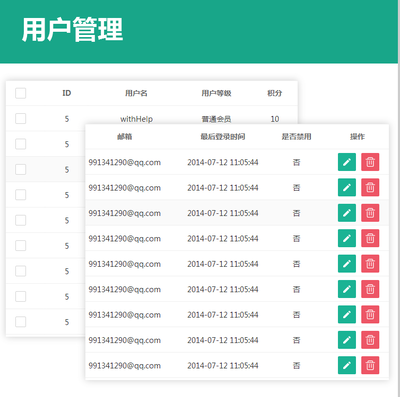Edit the sixth row user record

coord(347,289)
